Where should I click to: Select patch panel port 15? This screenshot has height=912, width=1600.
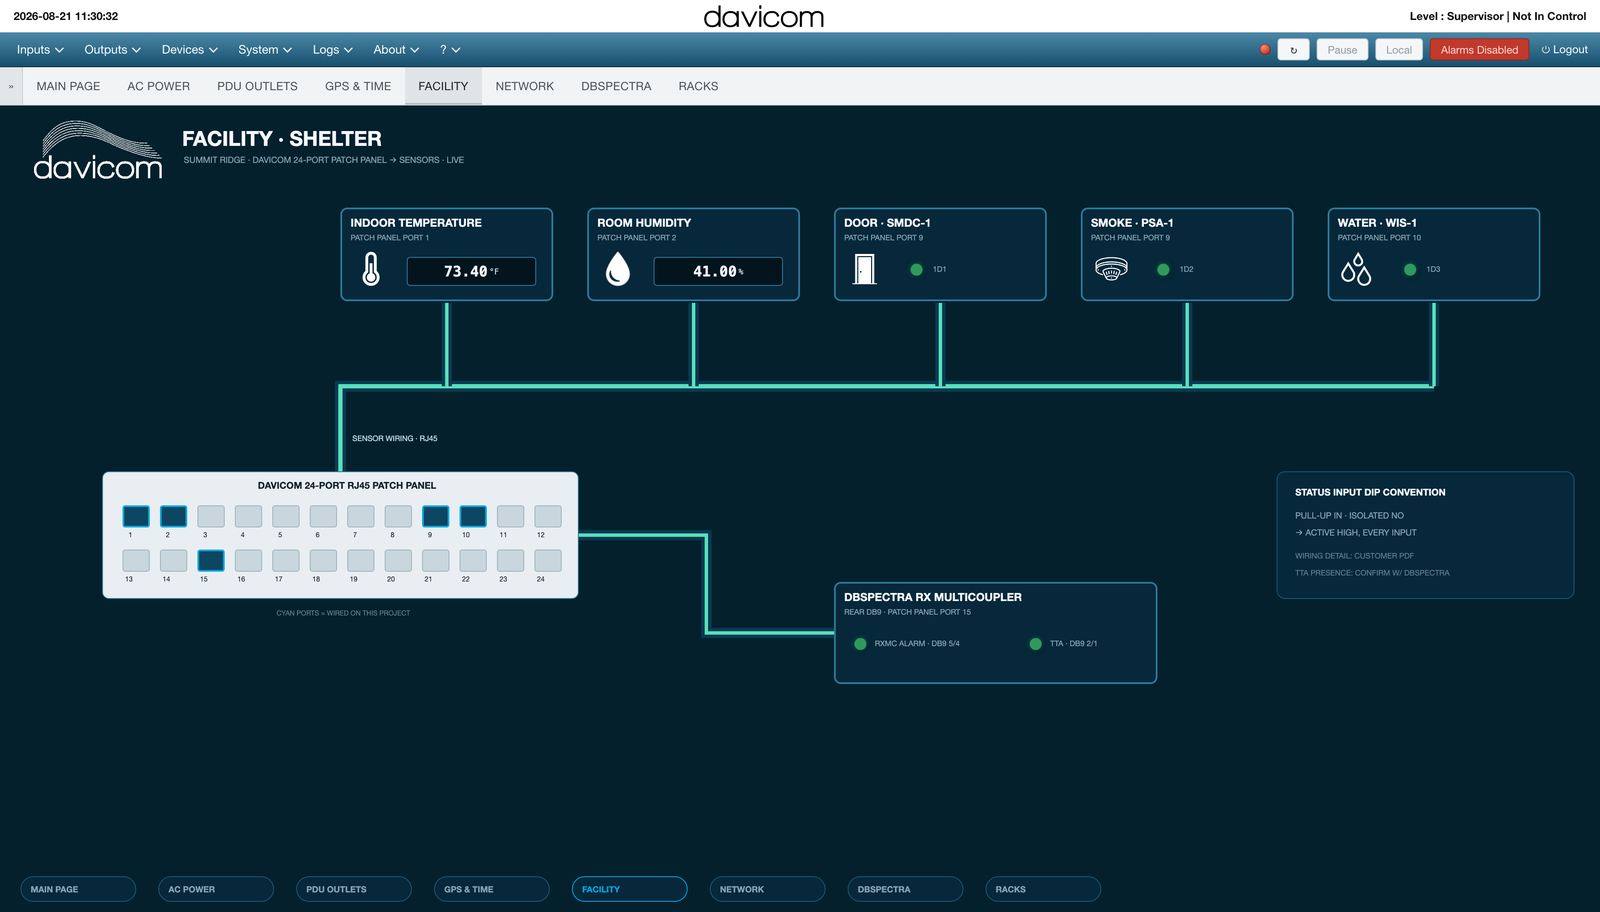[x=211, y=560]
